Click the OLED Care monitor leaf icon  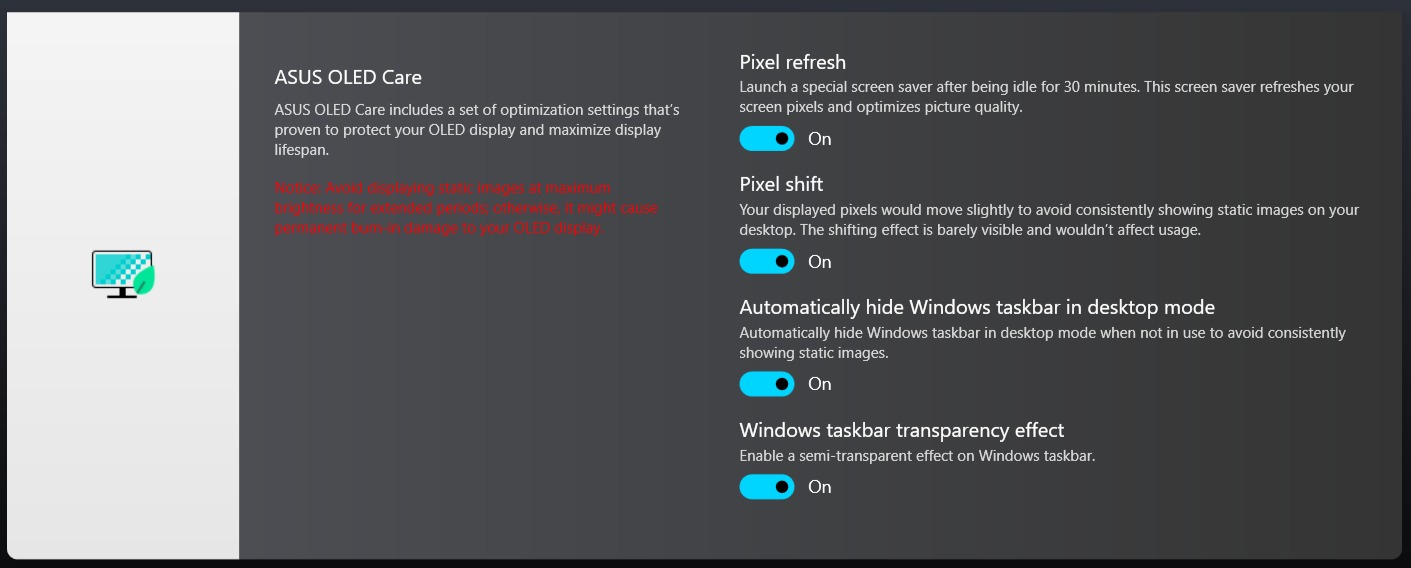tap(123, 274)
